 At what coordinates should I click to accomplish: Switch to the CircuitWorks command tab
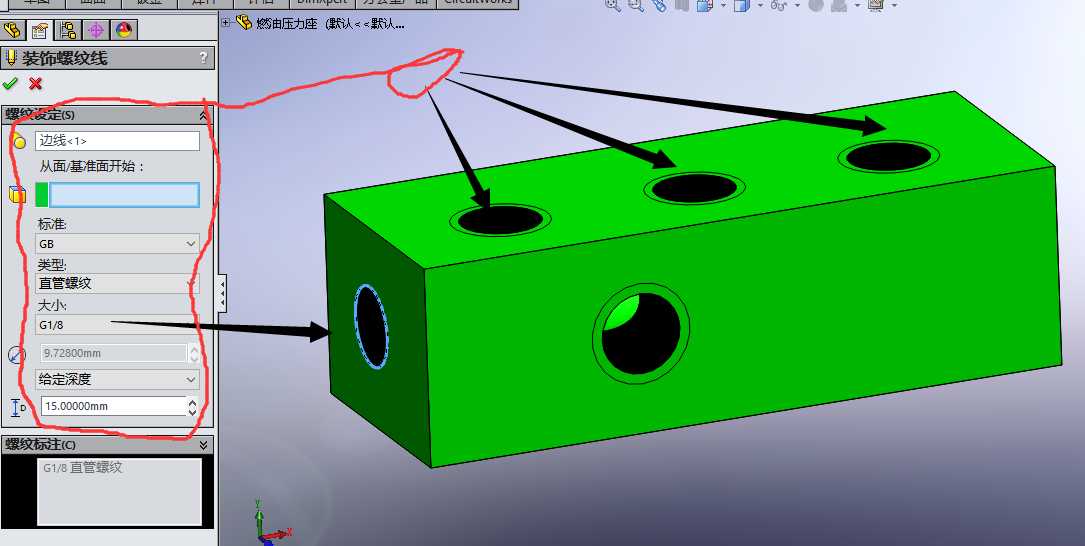pyautogui.click(x=478, y=3)
